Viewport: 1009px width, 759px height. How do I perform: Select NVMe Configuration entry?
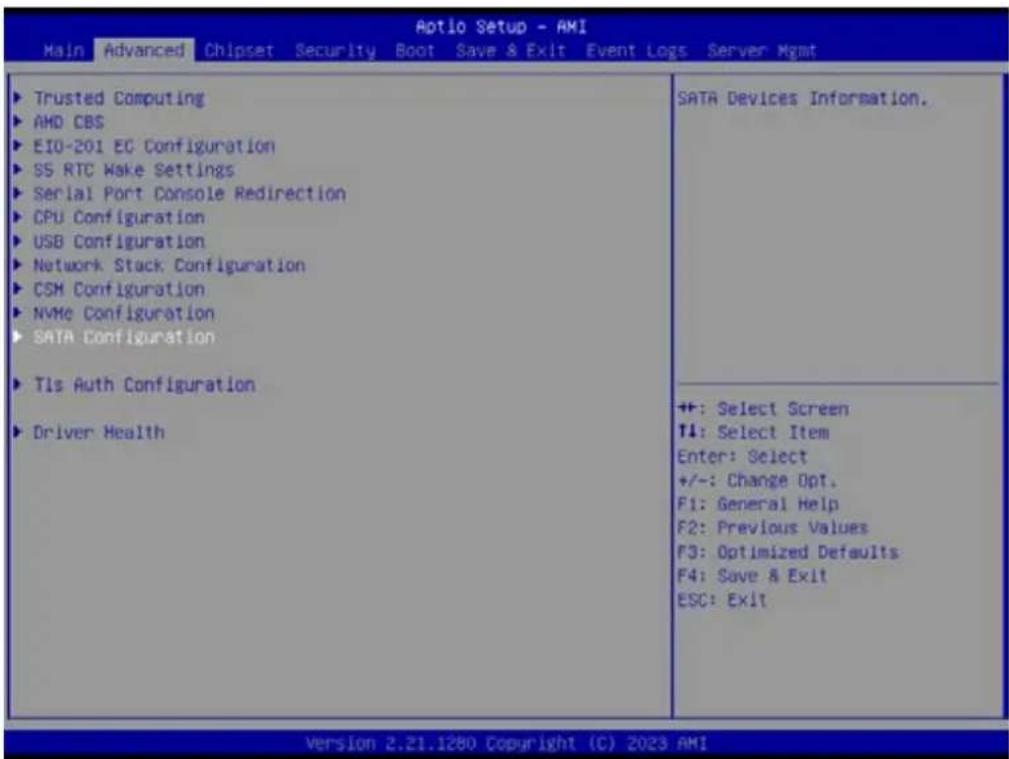tap(124, 314)
